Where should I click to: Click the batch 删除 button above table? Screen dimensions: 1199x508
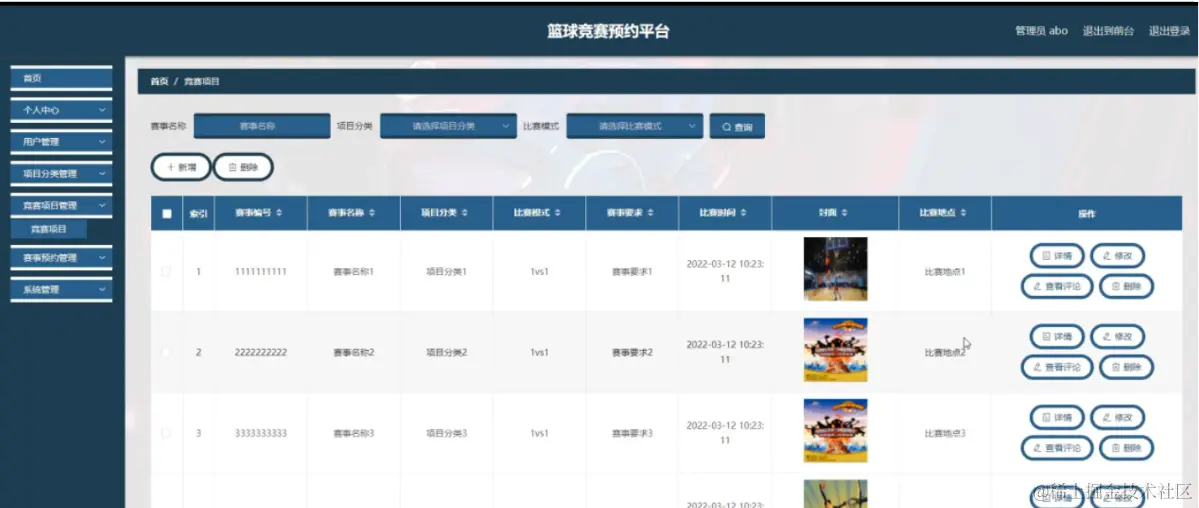click(x=243, y=167)
